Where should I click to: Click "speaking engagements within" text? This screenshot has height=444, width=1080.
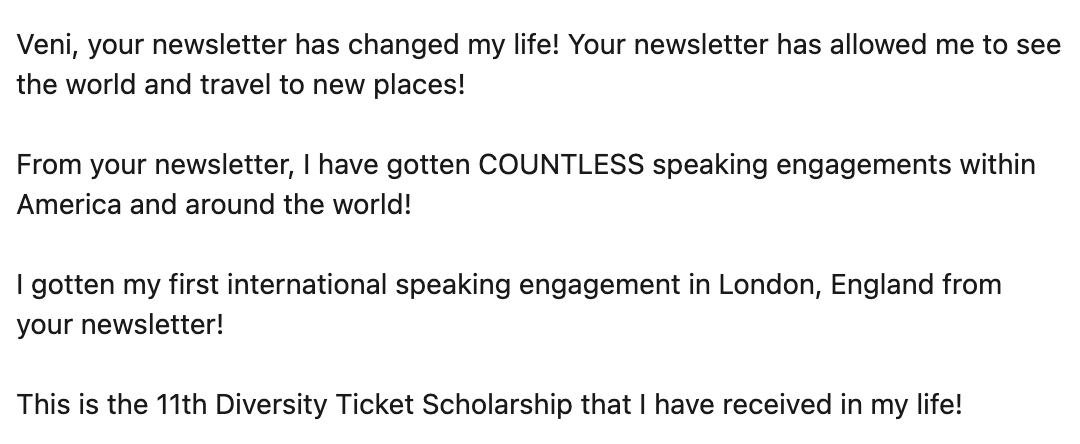coord(843,165)
